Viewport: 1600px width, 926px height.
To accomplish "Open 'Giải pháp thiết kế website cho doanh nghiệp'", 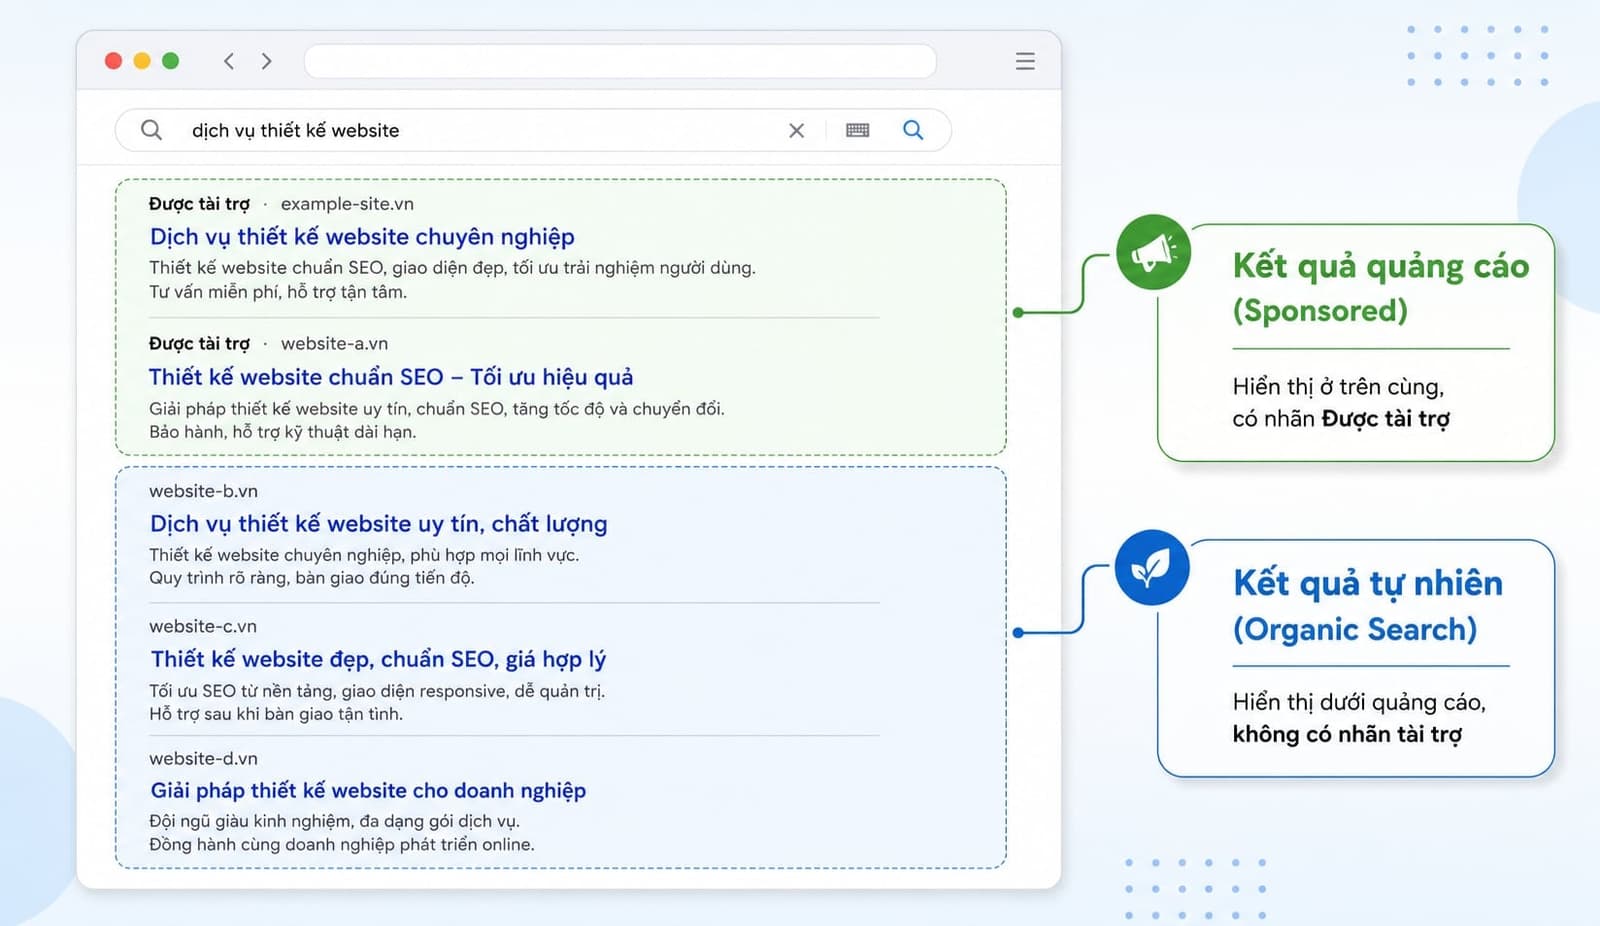I will pyautogui.click(x=368, y=790).
